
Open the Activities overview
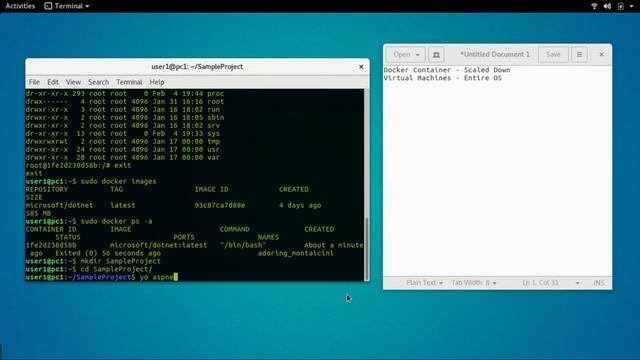click(20, 6)
